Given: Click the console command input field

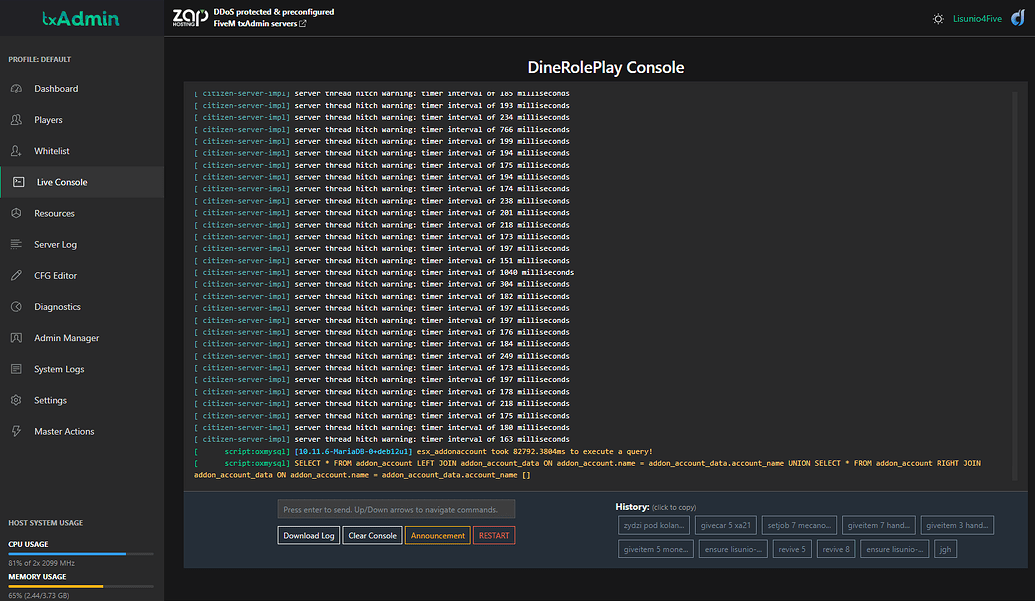Looking at the screenshot, I should (x=396, y=509).
